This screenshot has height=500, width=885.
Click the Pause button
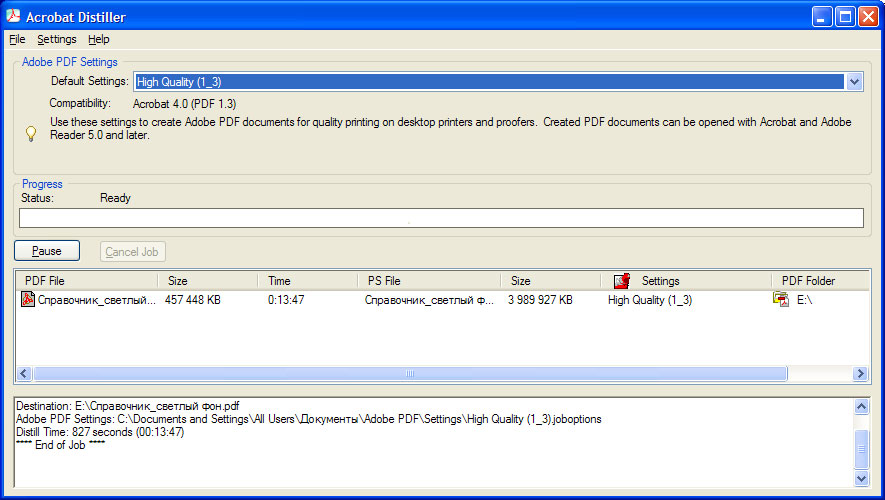(47, 251)
